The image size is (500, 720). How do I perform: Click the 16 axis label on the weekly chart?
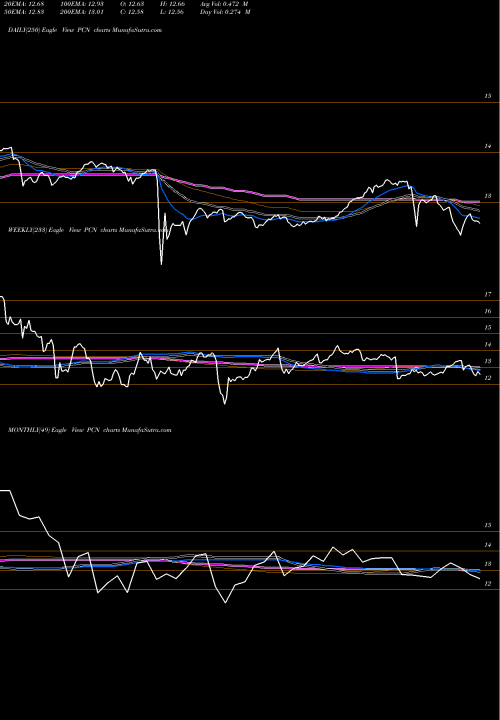488,311
